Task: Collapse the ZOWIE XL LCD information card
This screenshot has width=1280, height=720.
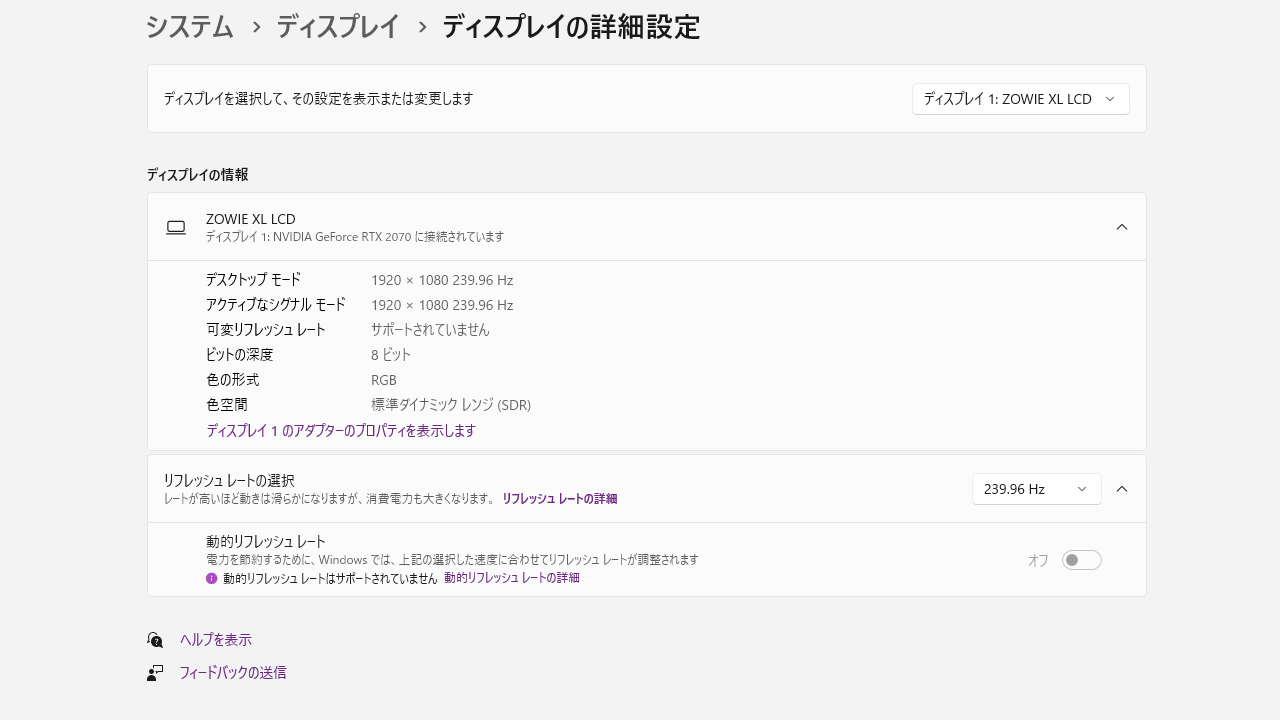Action: coord(1122,227)
